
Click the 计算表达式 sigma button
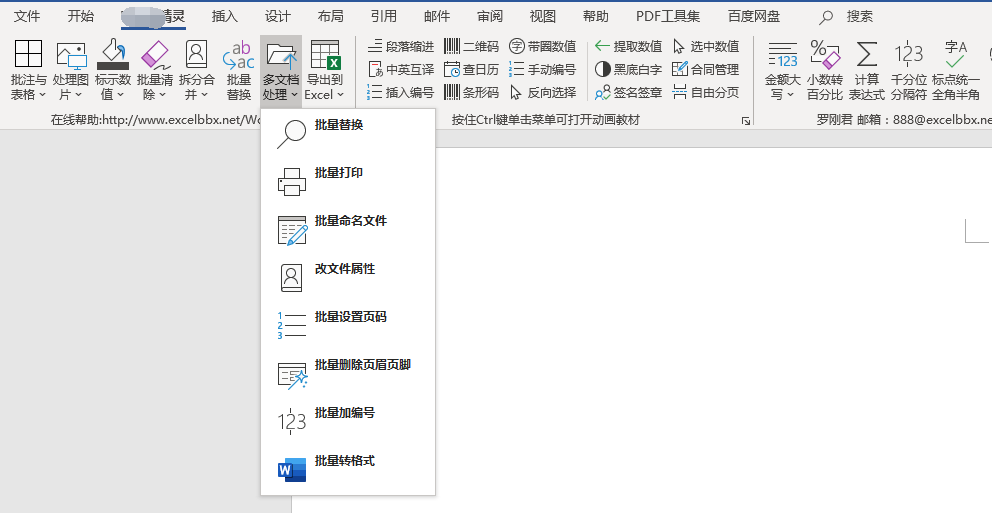coord(866,70)
